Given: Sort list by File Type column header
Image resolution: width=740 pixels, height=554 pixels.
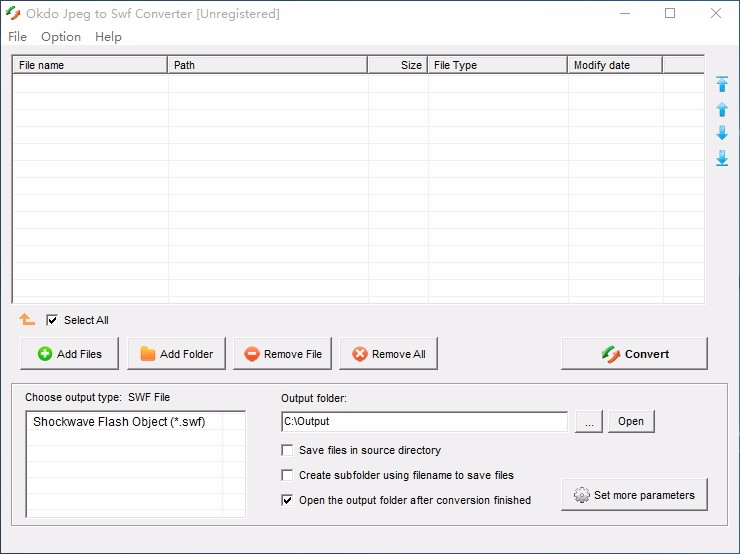Looking at the screenshot, I should 497,65.
